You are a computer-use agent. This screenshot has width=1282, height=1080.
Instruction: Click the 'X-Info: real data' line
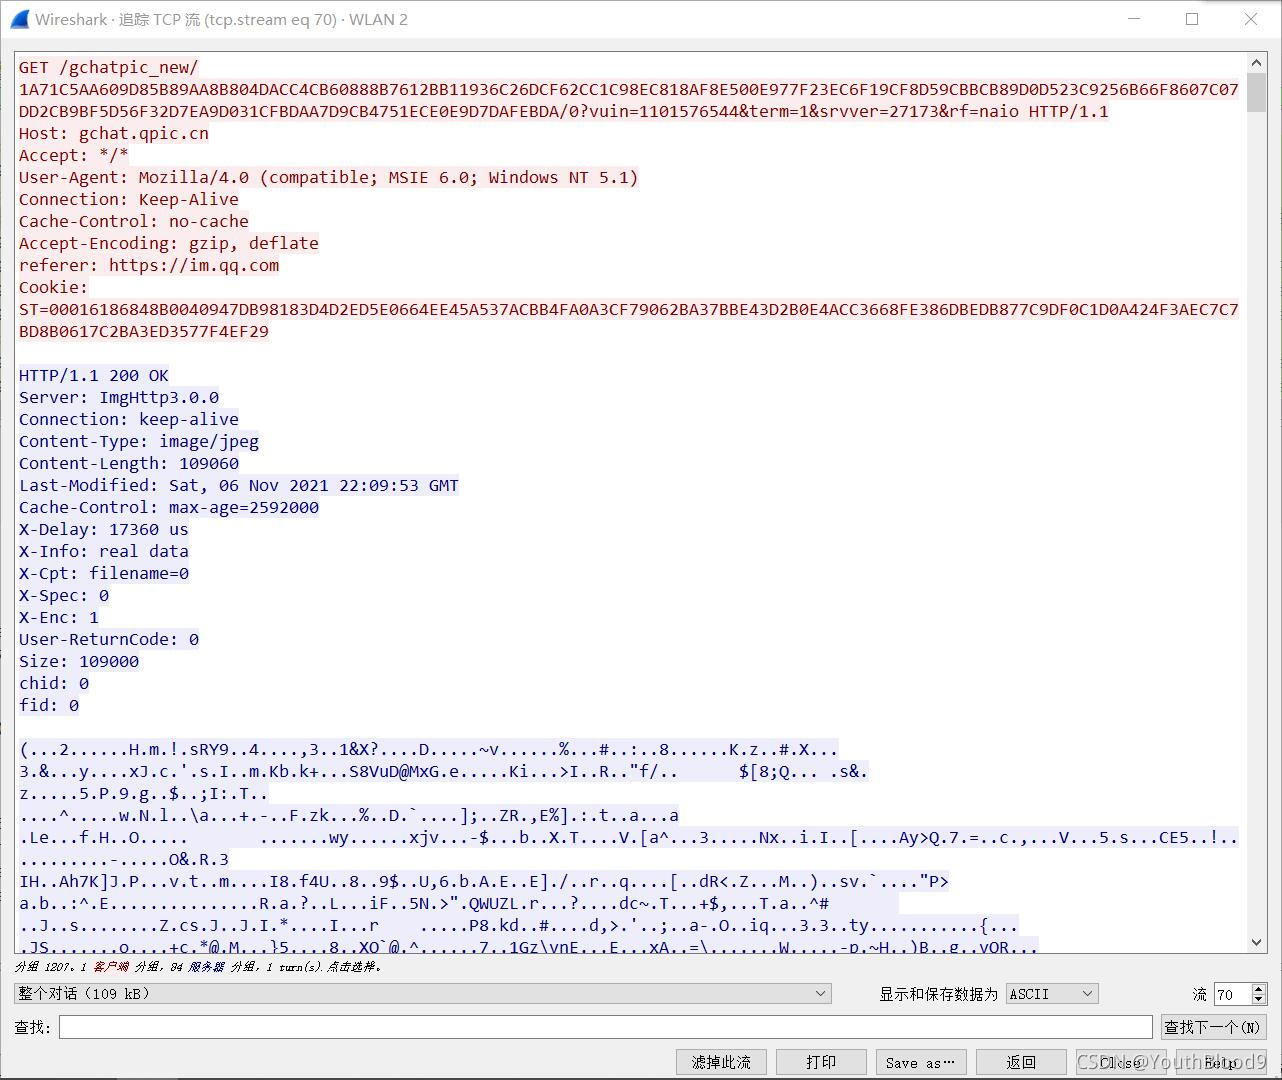click(104, 551)
